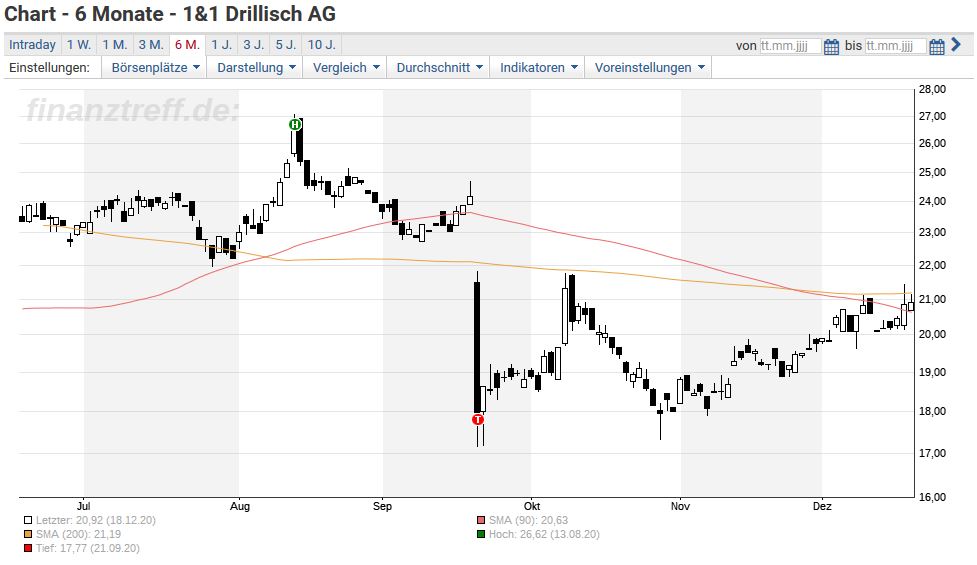Select the 1 J. timeframe tab

pyautogui.click(x=221, y=45)
